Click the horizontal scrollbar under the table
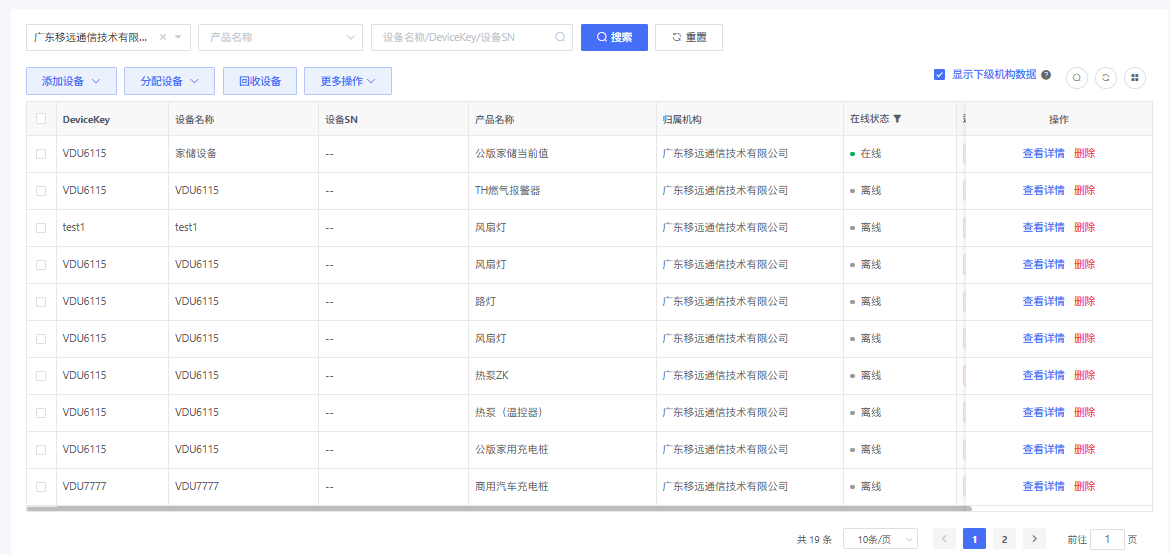1170x554 pixels. click(x=498, y=509)
